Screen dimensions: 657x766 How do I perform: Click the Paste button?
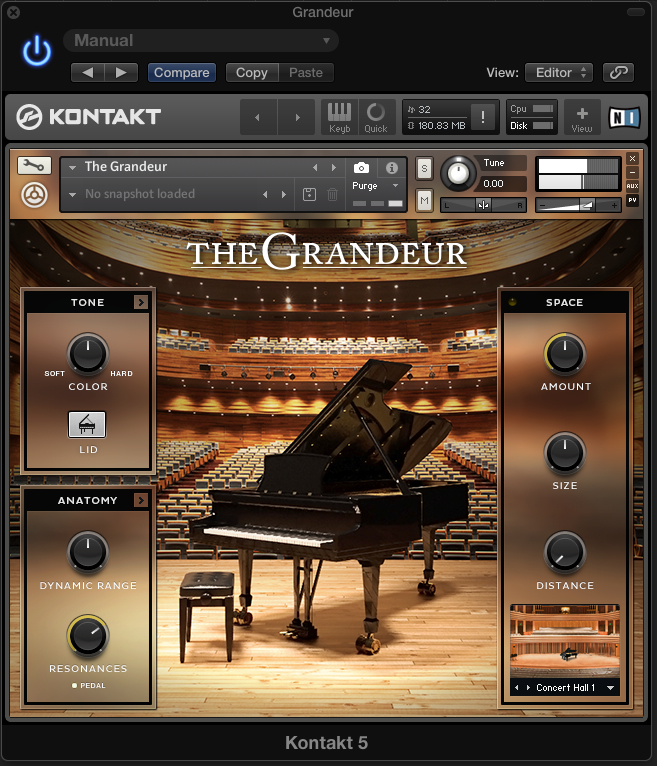point(306,73)
